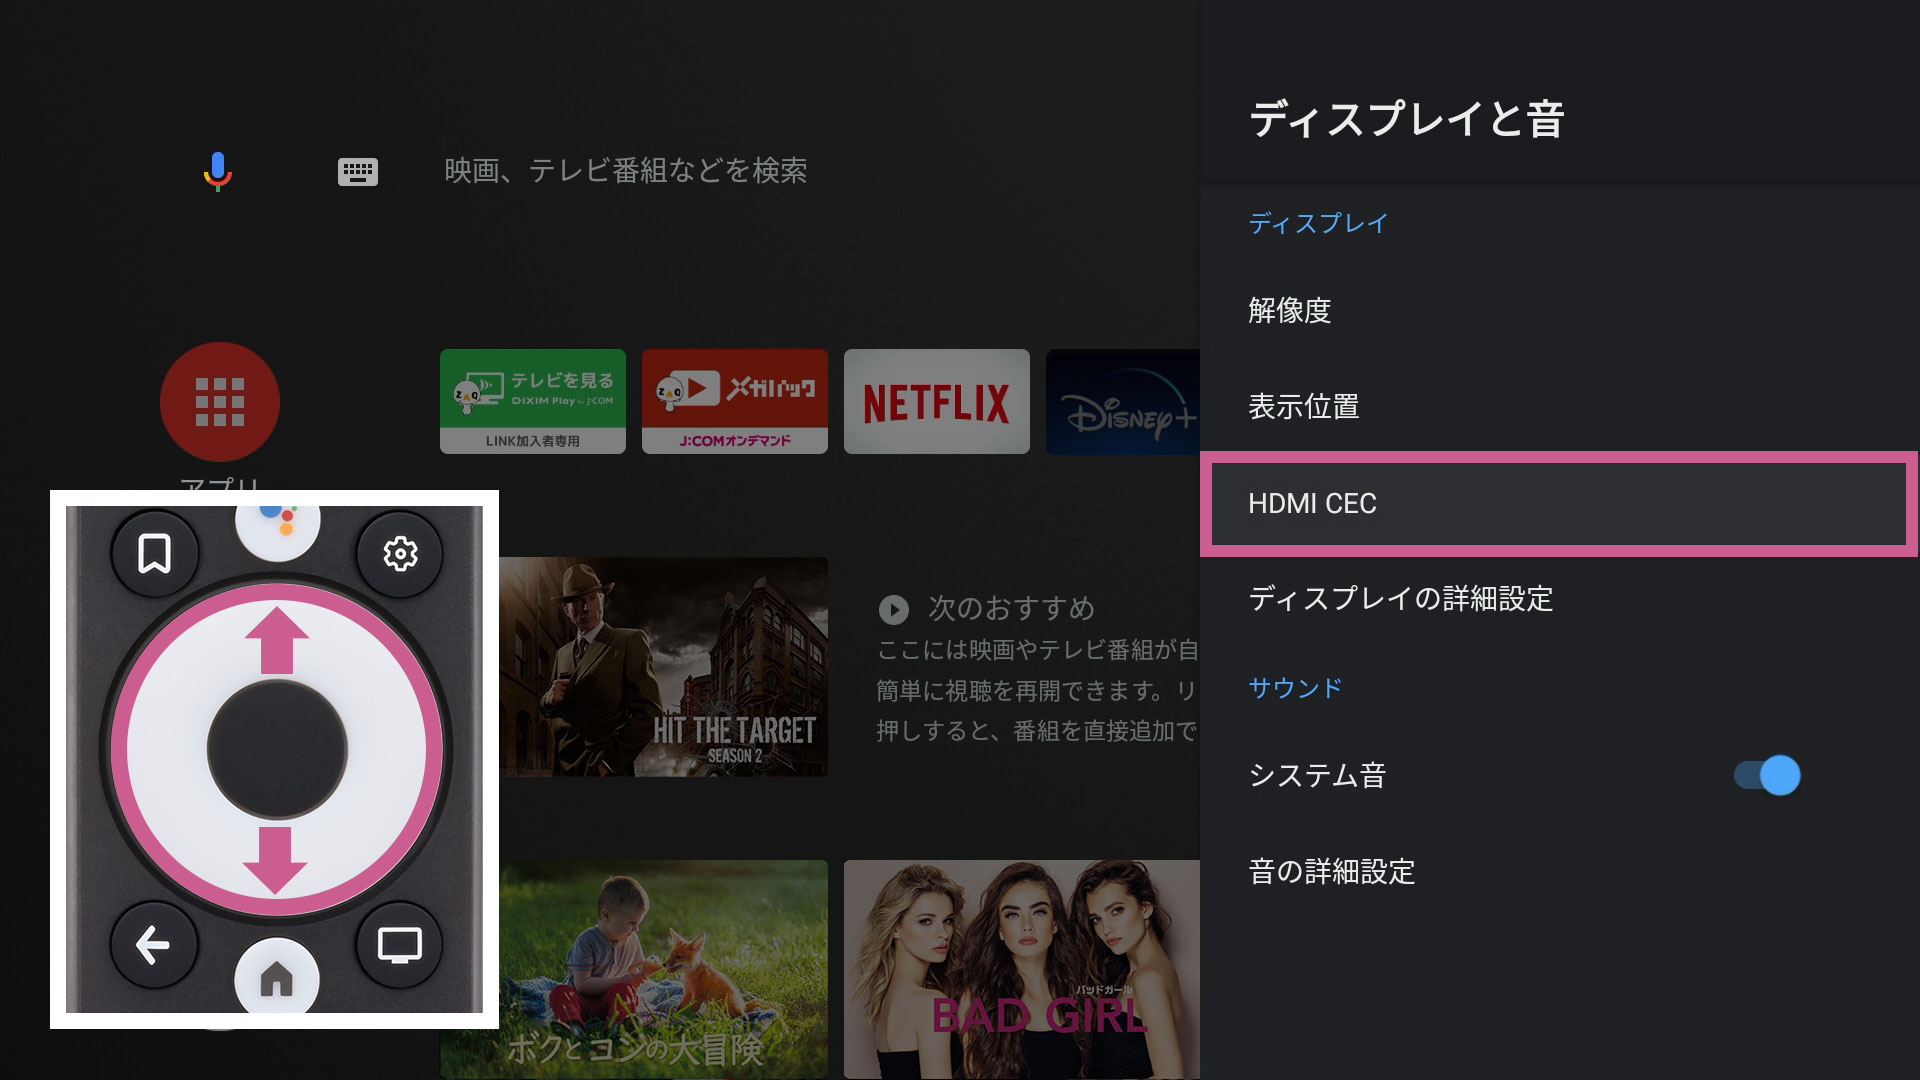
Task: Click the center select button of the D-pad
Action: (x=277, y=750)
